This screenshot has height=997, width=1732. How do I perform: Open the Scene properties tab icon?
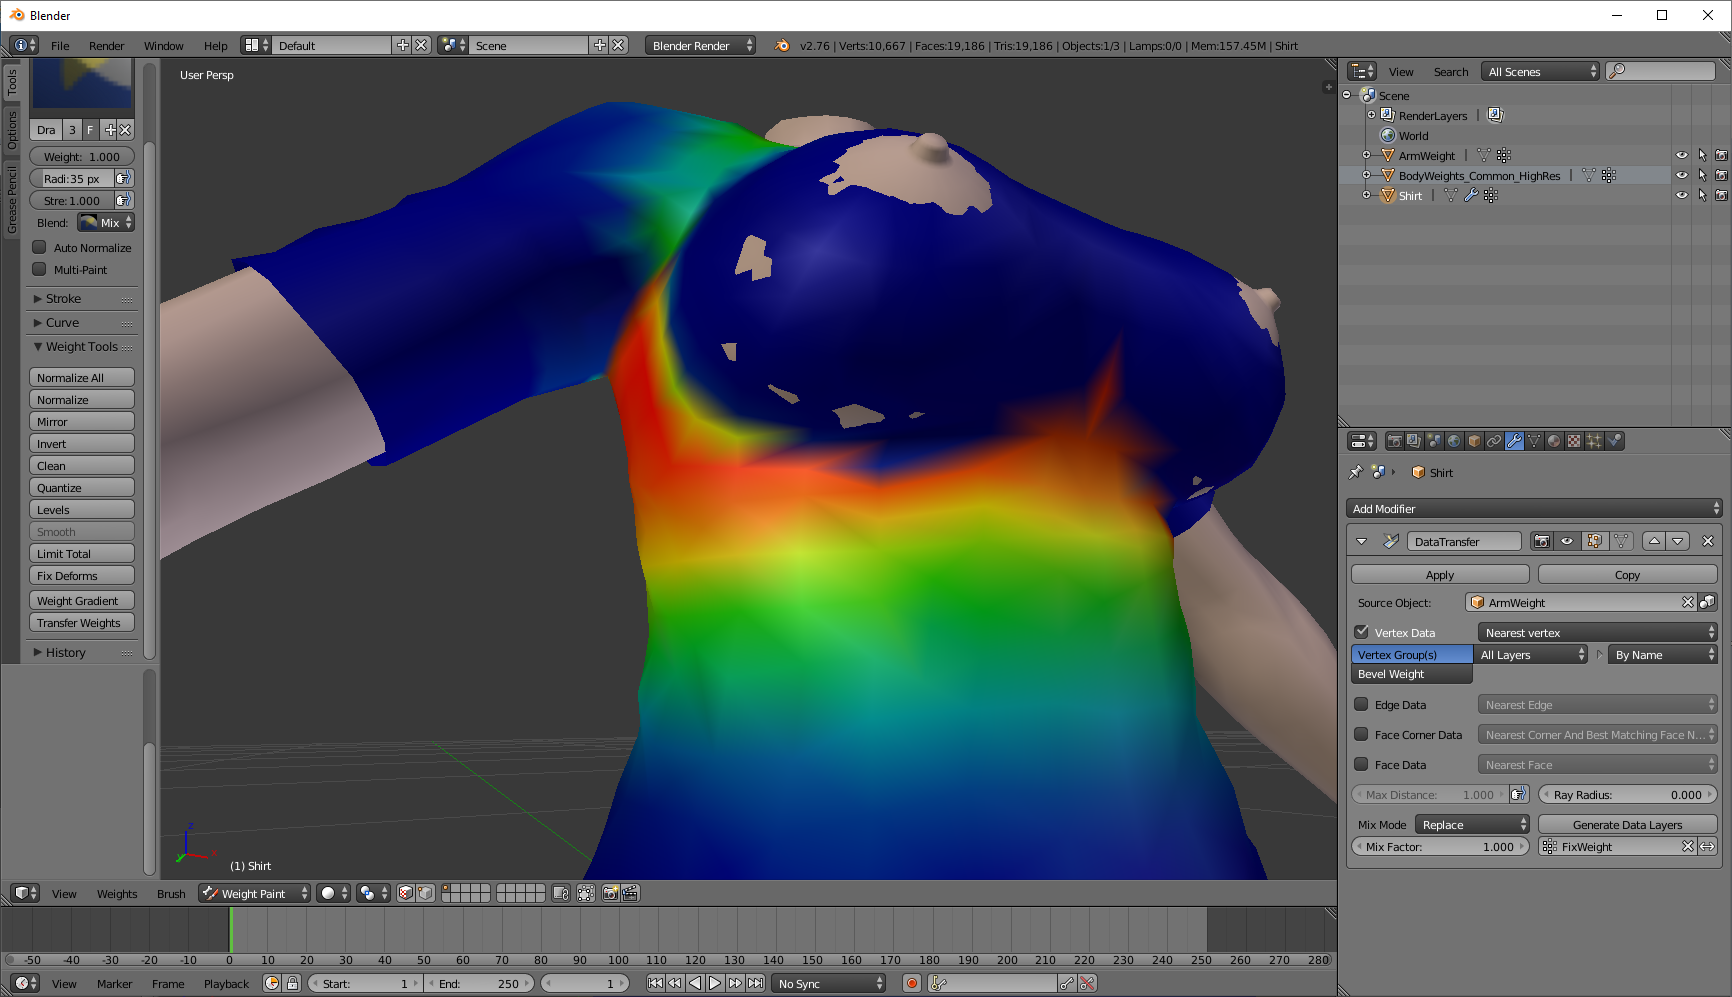tap(1434, 441)
